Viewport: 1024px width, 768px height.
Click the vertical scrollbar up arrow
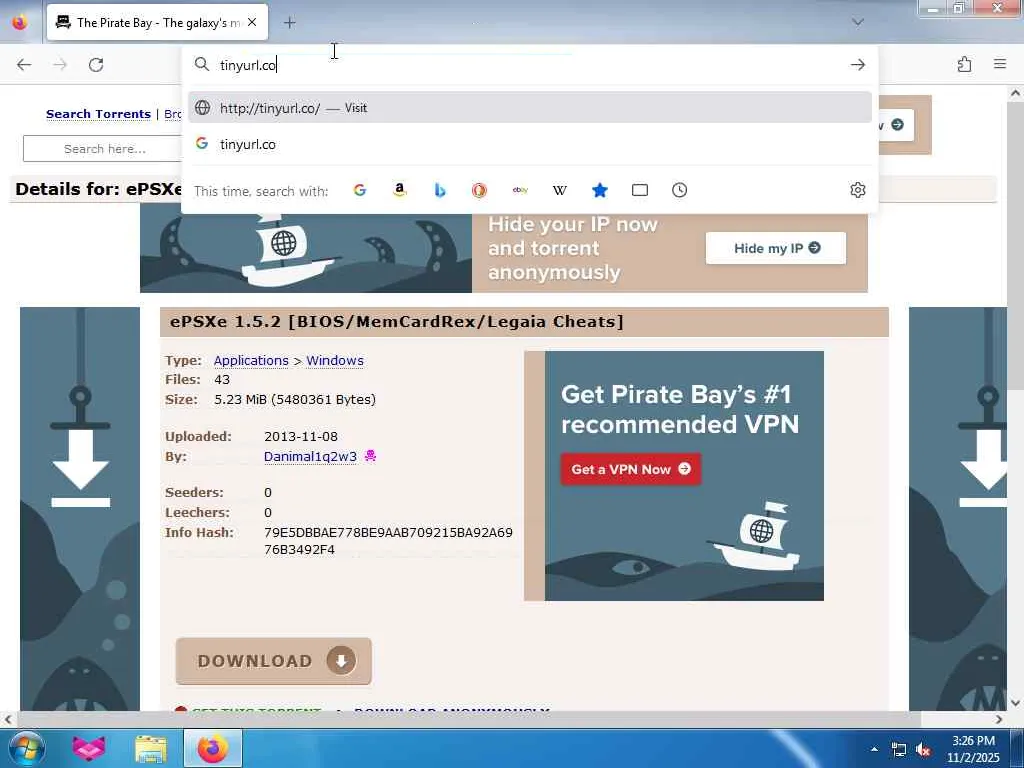[1016, 93]
